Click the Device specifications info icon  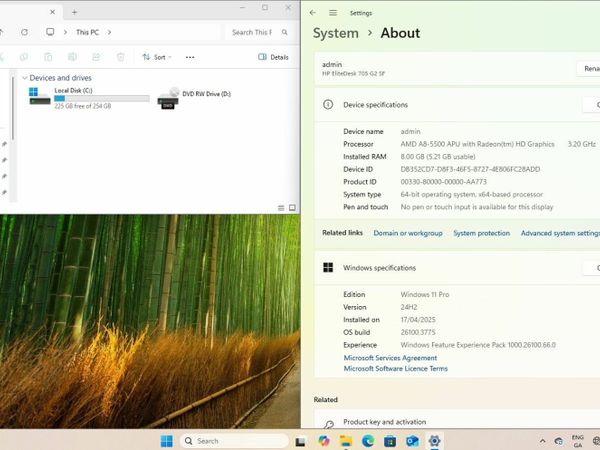point(328,104)
